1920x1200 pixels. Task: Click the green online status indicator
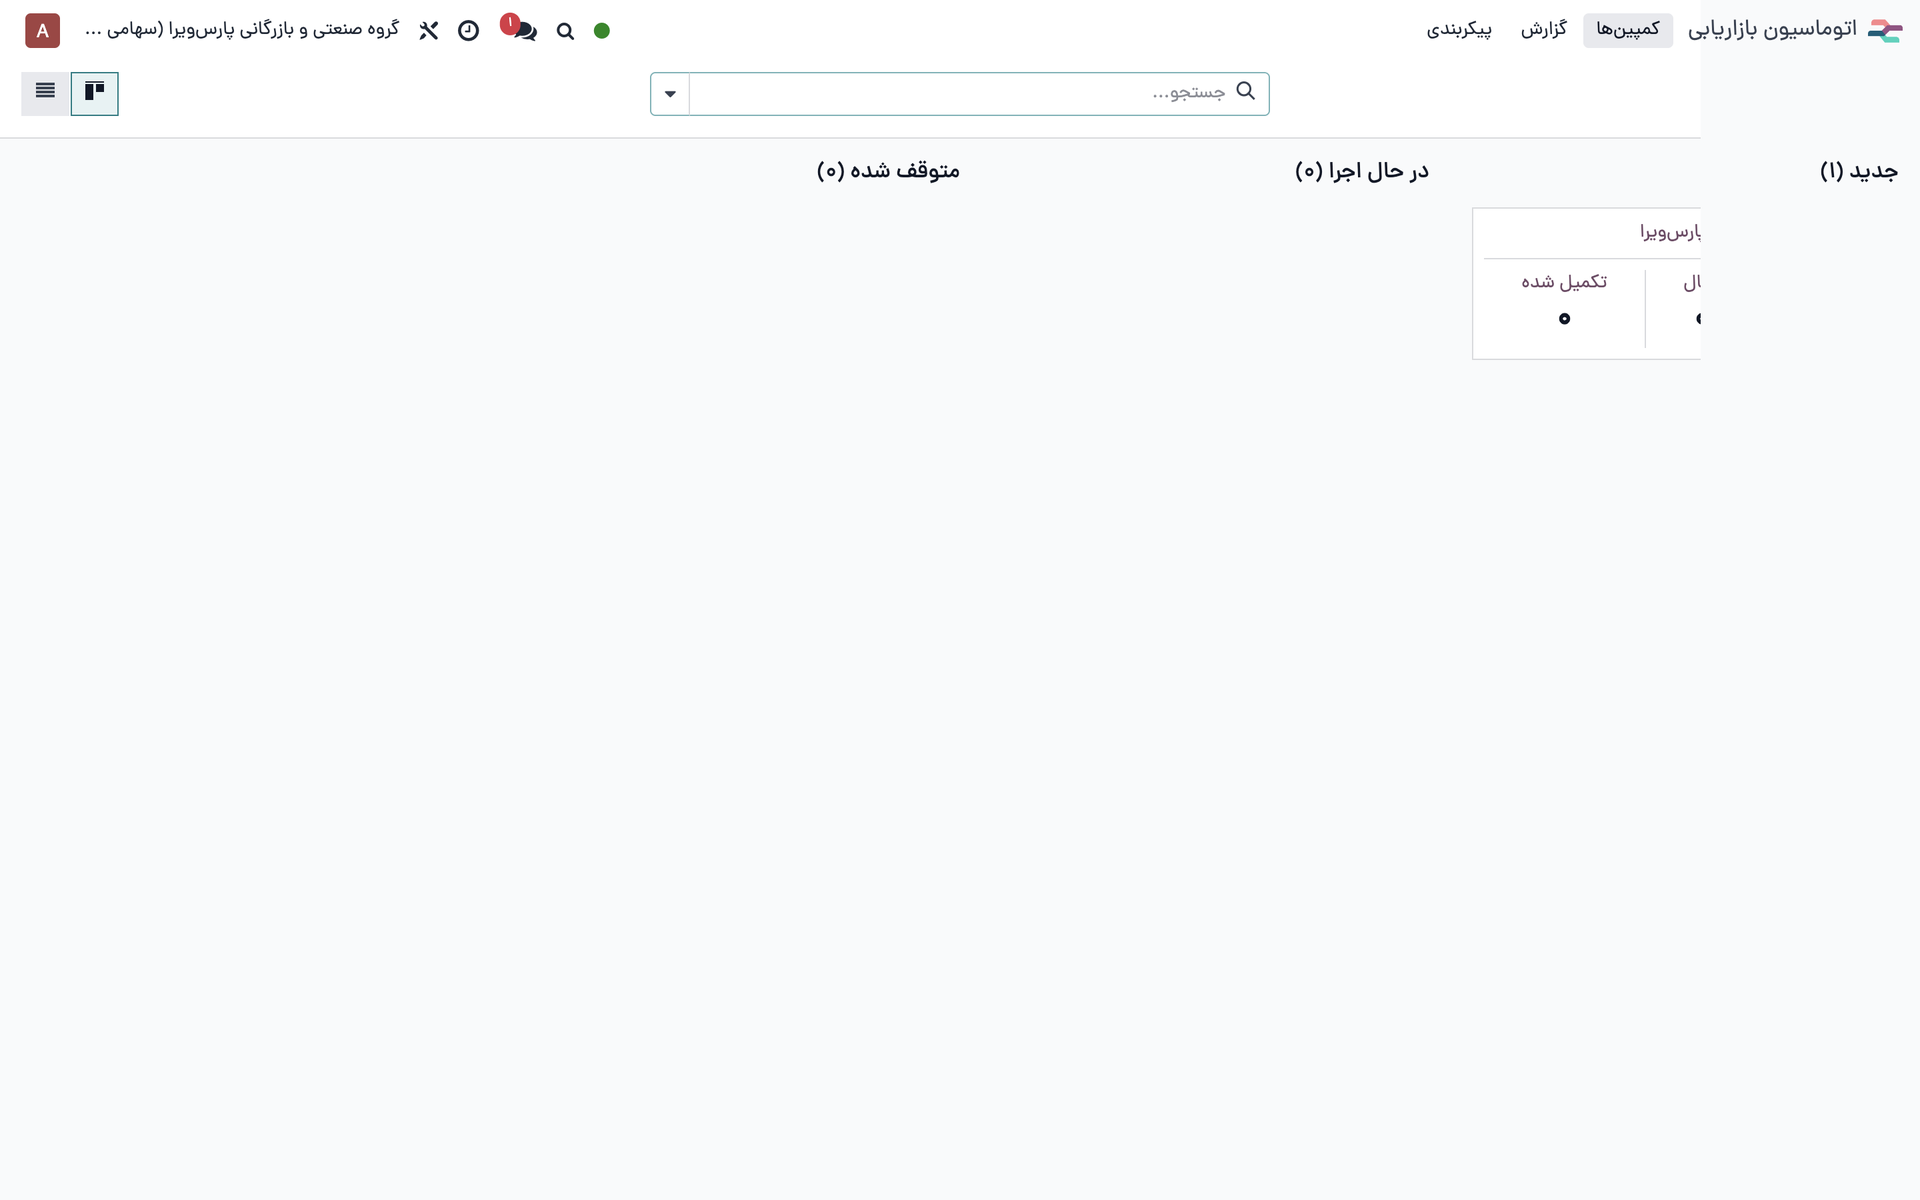point(602,31)
